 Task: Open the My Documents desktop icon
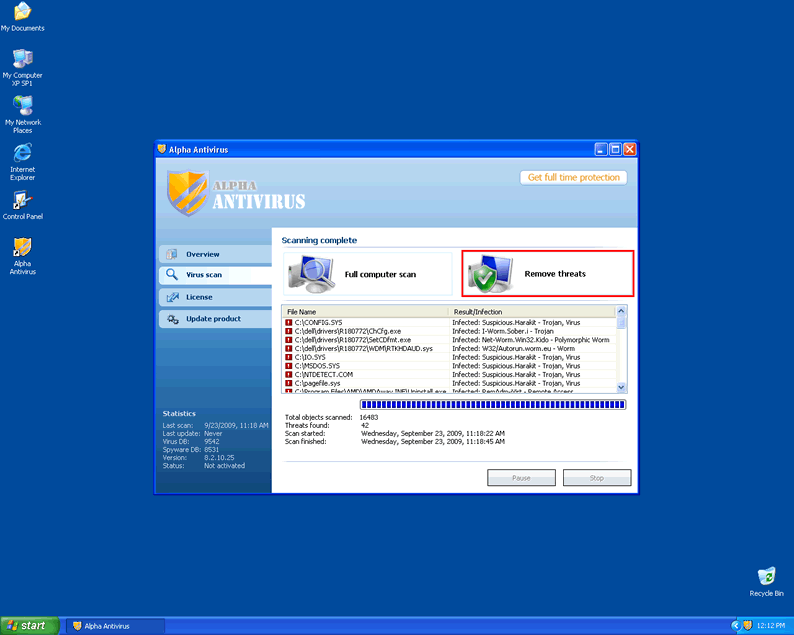[22, 13]
